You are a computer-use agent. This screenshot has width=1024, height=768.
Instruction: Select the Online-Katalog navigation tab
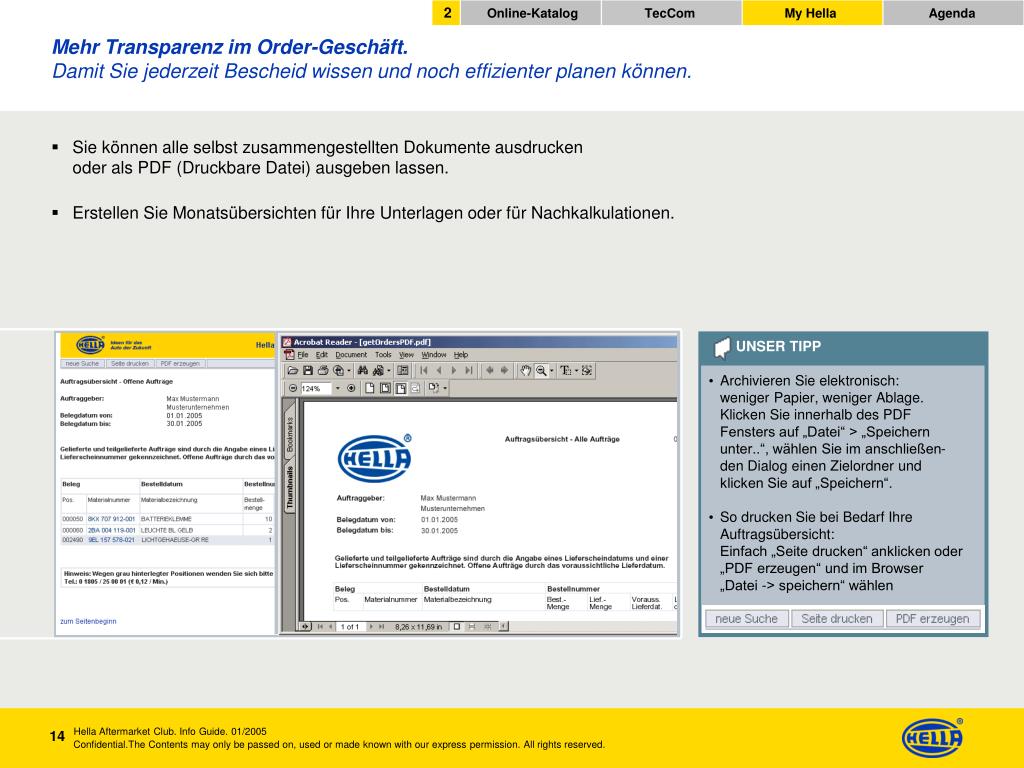(532, 13)
